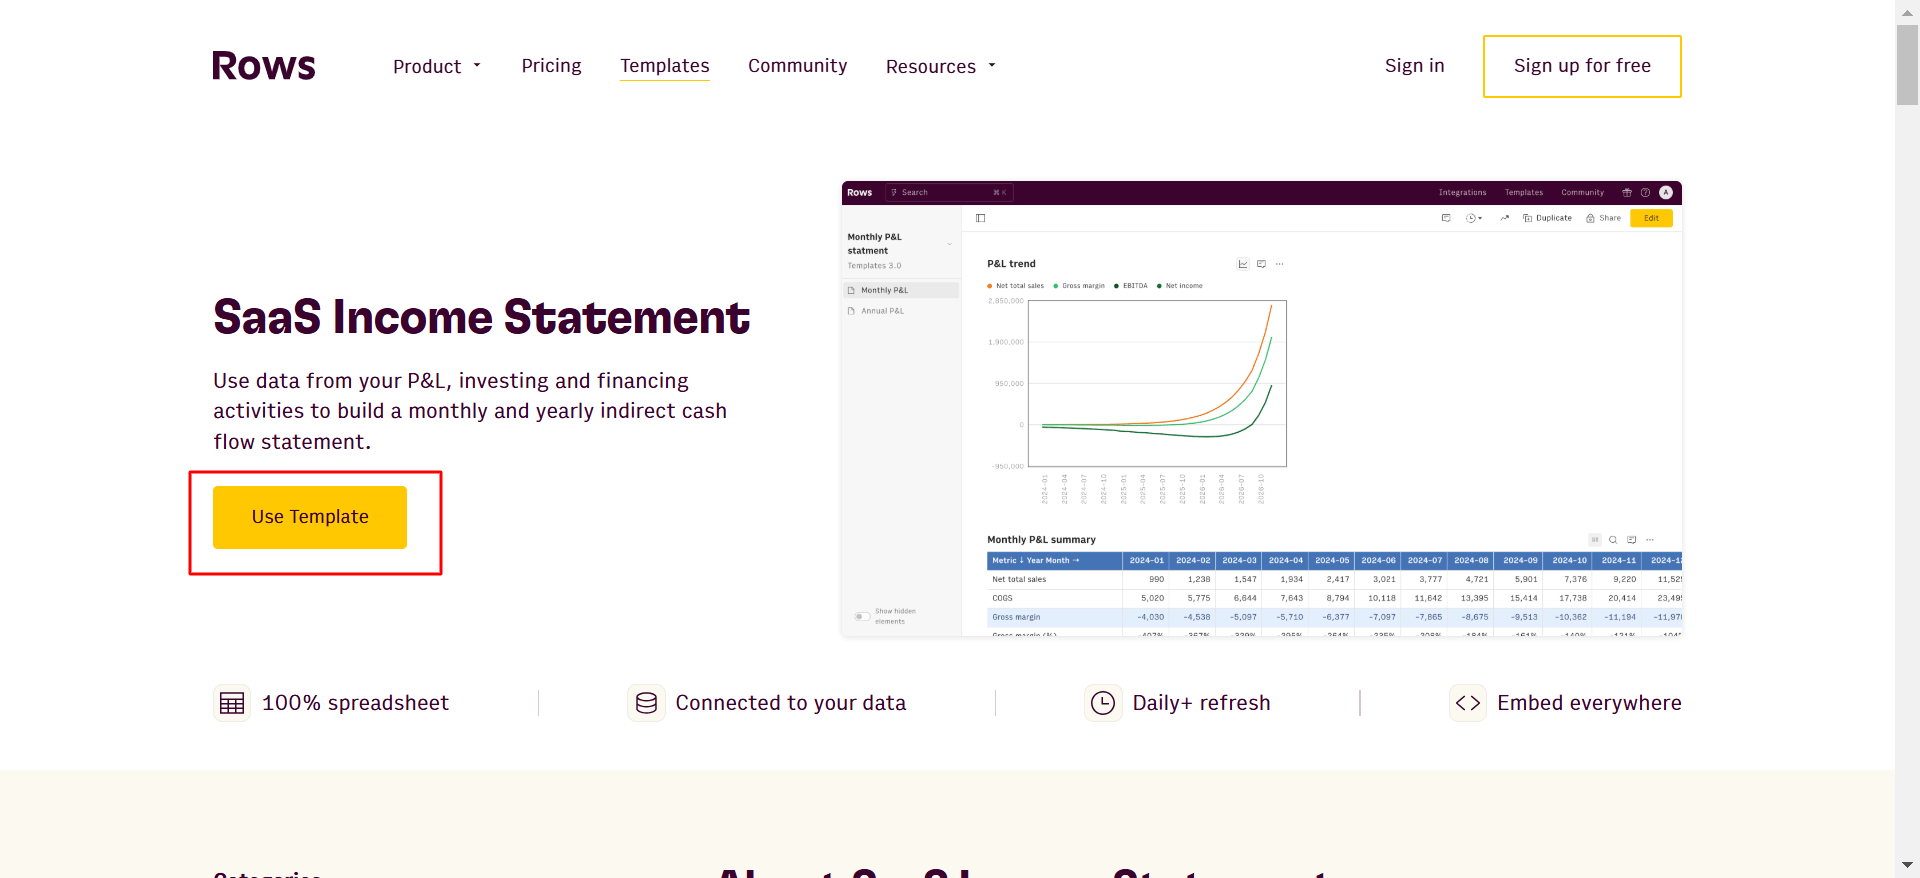Screen dimensions: 1920x878
Task: Open the version history clock dropdown in preview
Action: [1474, 218]
